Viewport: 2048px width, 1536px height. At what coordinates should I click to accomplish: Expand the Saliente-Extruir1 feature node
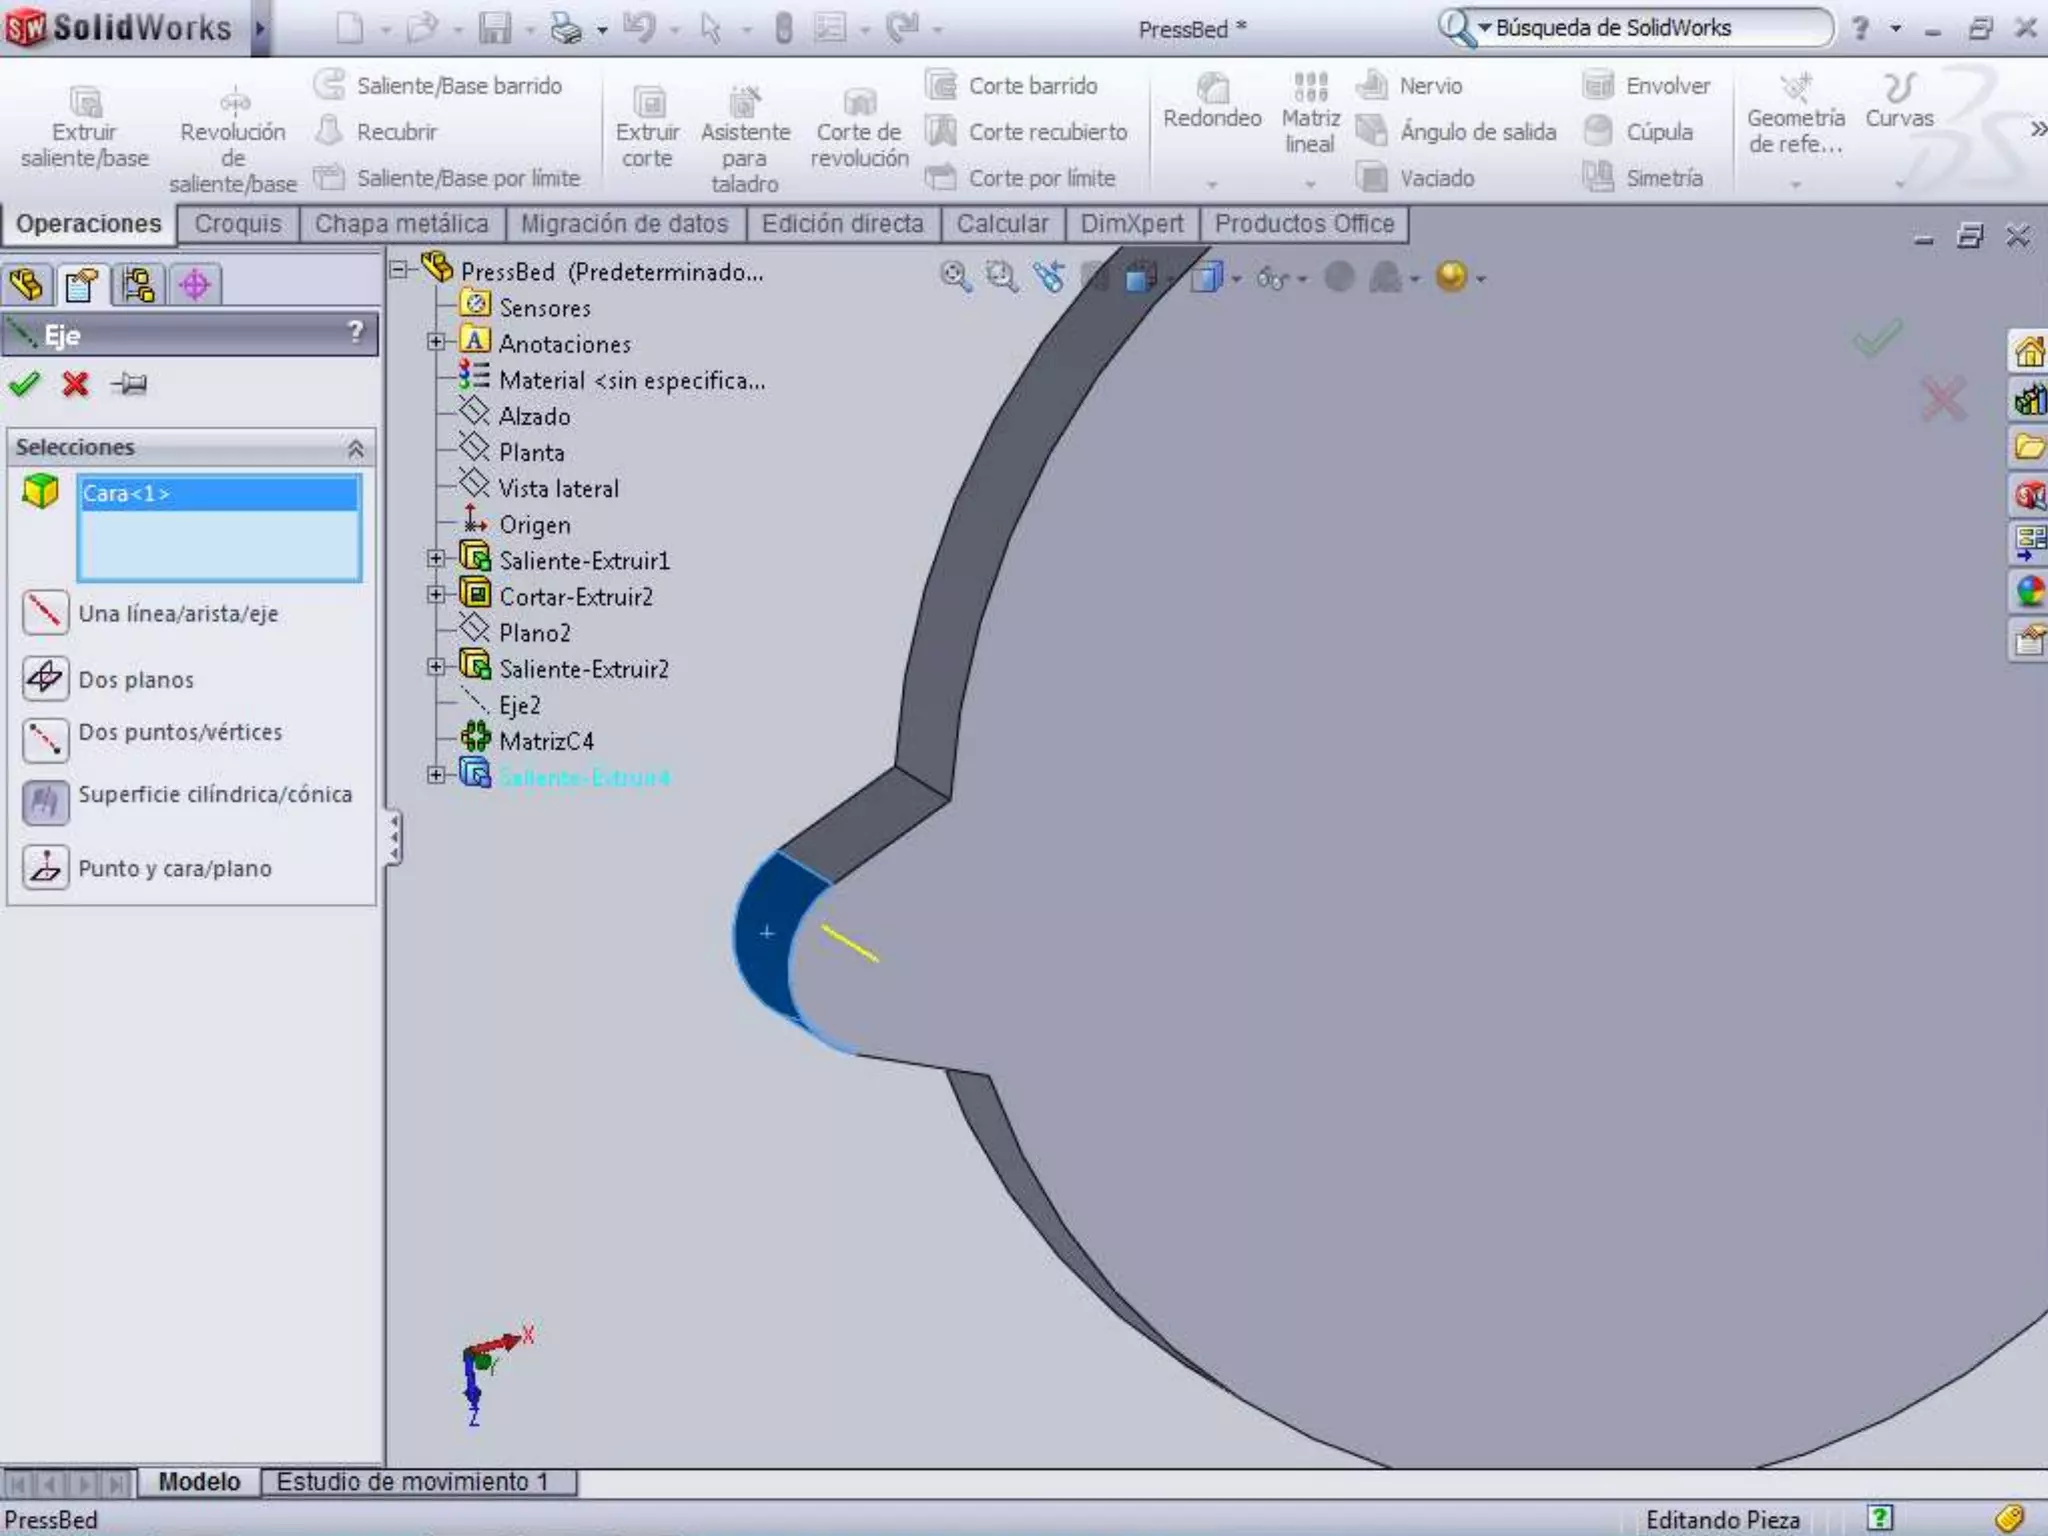[436, 559]
